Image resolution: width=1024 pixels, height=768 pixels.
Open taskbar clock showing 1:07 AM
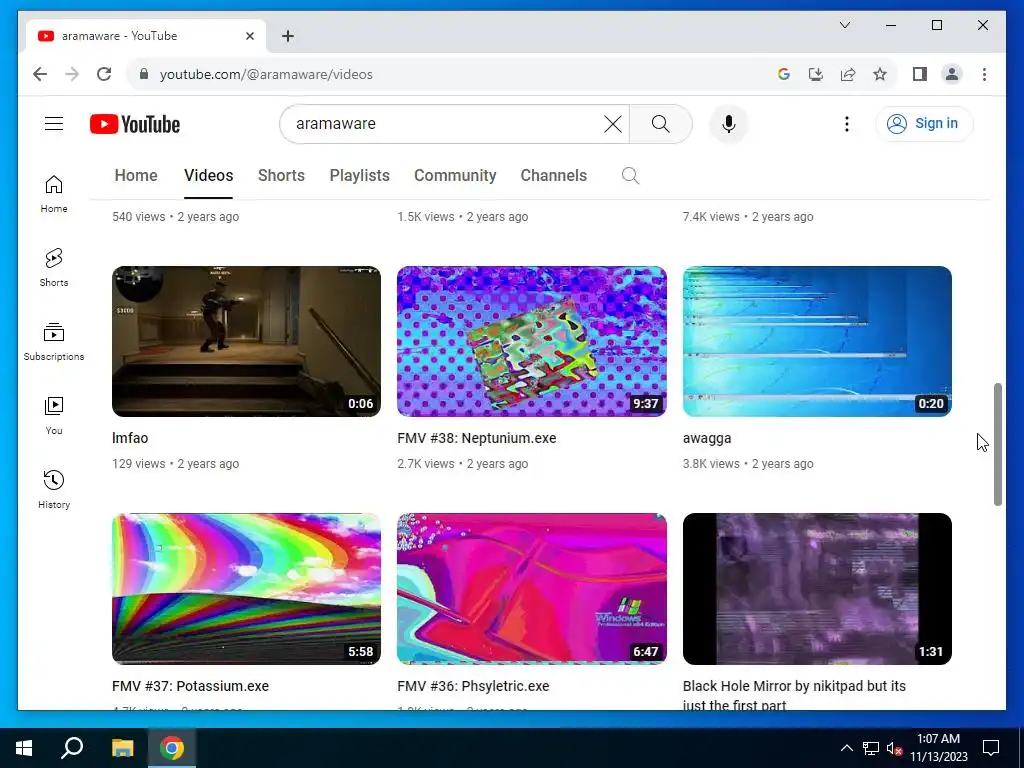pyautogui.click(x=938, y=748)
